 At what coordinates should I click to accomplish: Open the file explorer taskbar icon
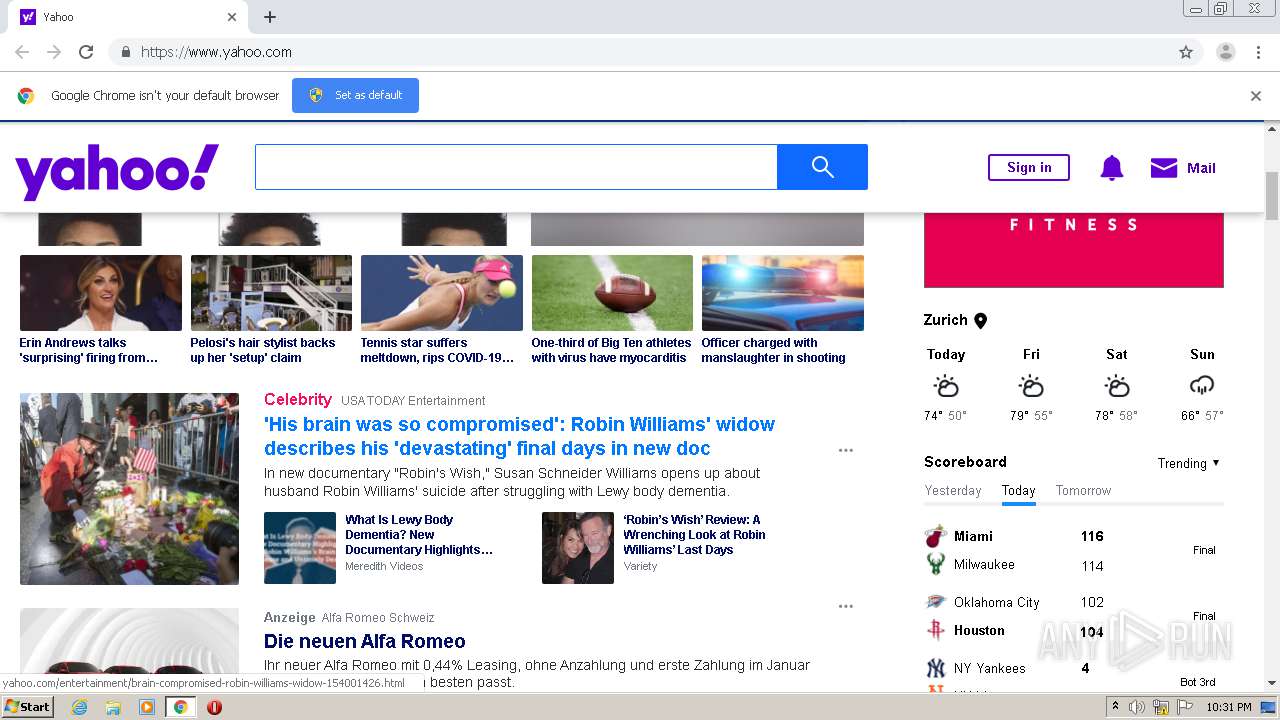point(113,707)
